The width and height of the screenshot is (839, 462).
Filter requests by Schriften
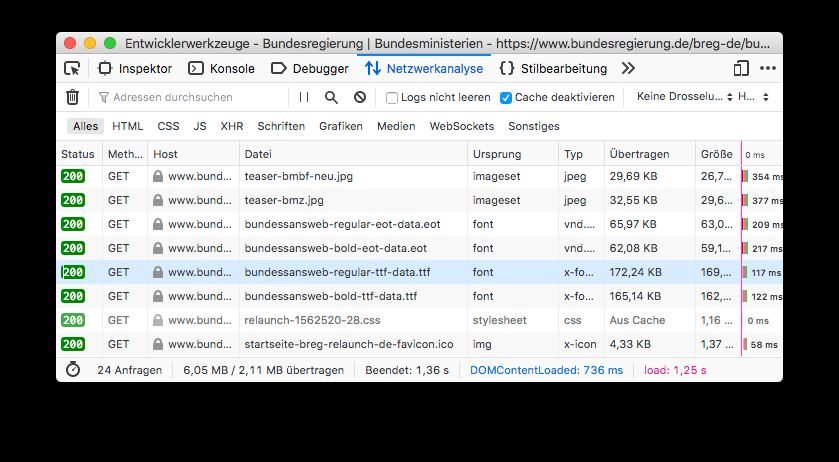click(x=281, y=126)
